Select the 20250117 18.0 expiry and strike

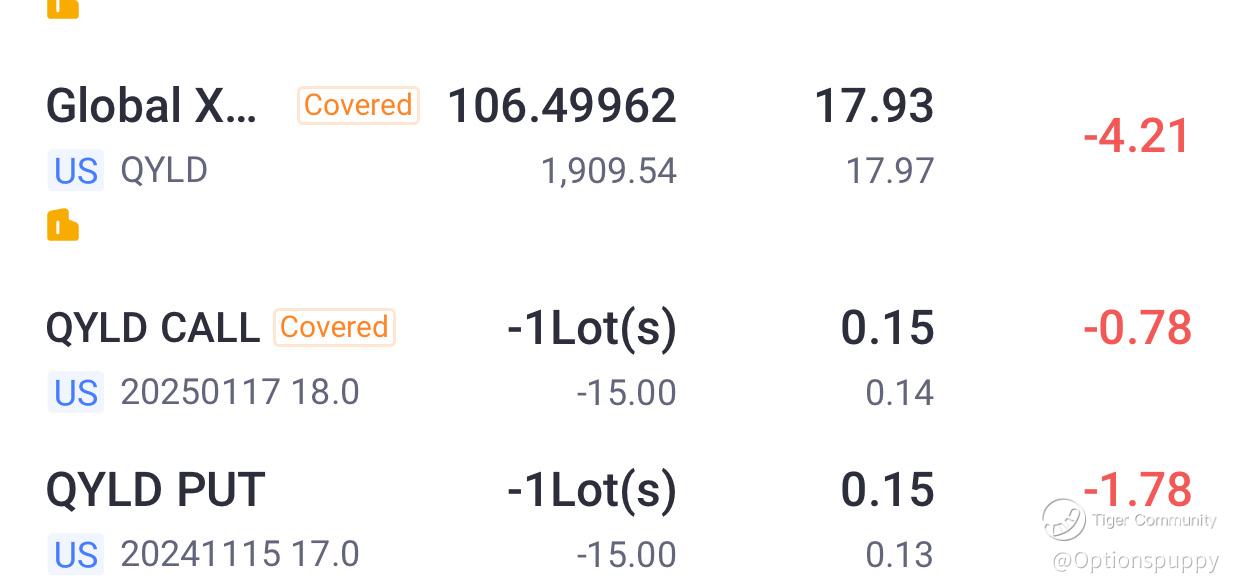pos(240,393)
